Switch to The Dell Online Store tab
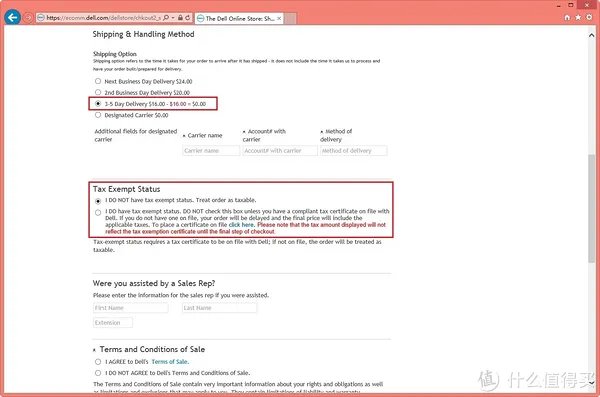 [239, 18]
